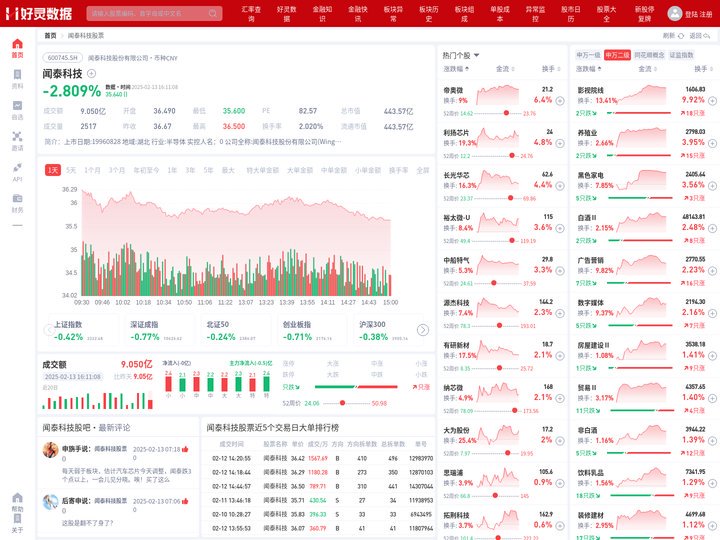This screenshot has width=720, height=540.
Task: Click previous arrow in index carousel
Action: [49, 330]
